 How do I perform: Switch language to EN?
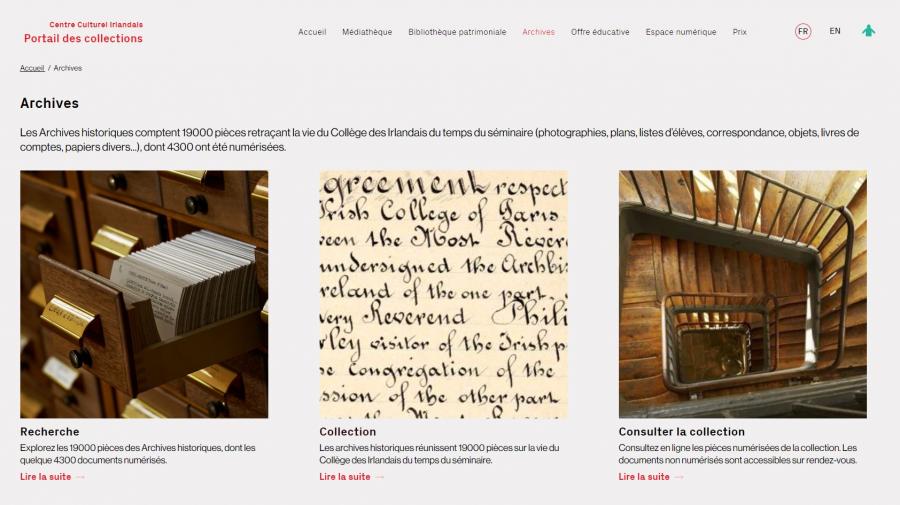[835, 31]
